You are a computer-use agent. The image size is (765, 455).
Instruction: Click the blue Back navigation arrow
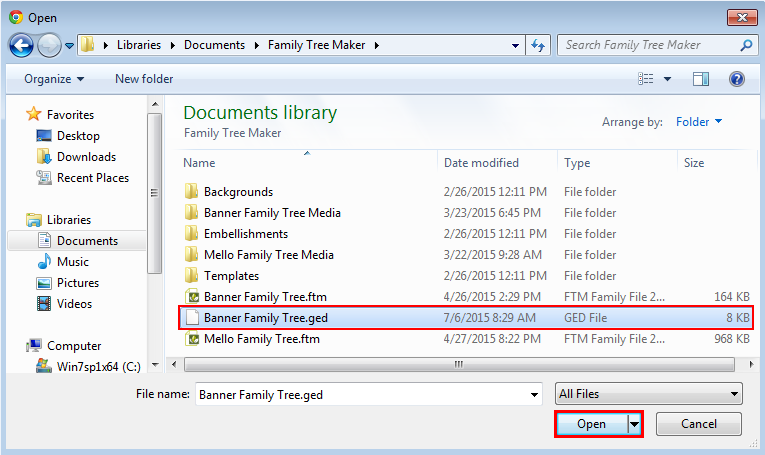21,46
